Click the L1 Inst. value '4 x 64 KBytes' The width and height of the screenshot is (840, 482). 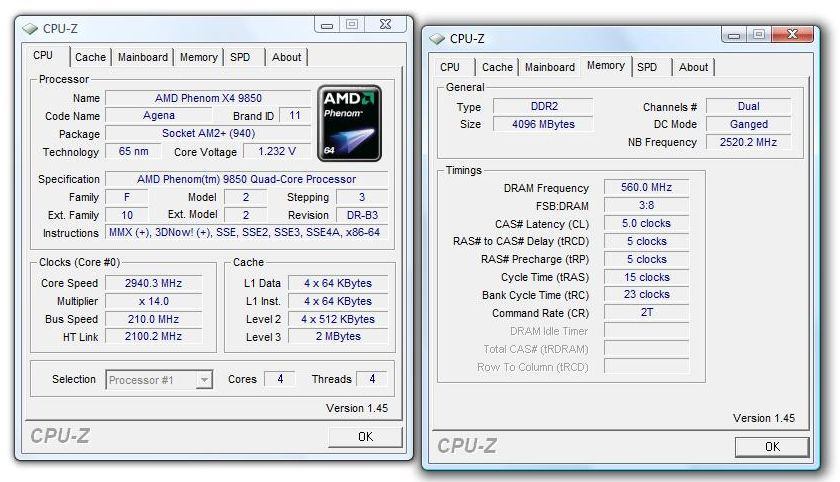pyautogui.click(x=338, y=302)
